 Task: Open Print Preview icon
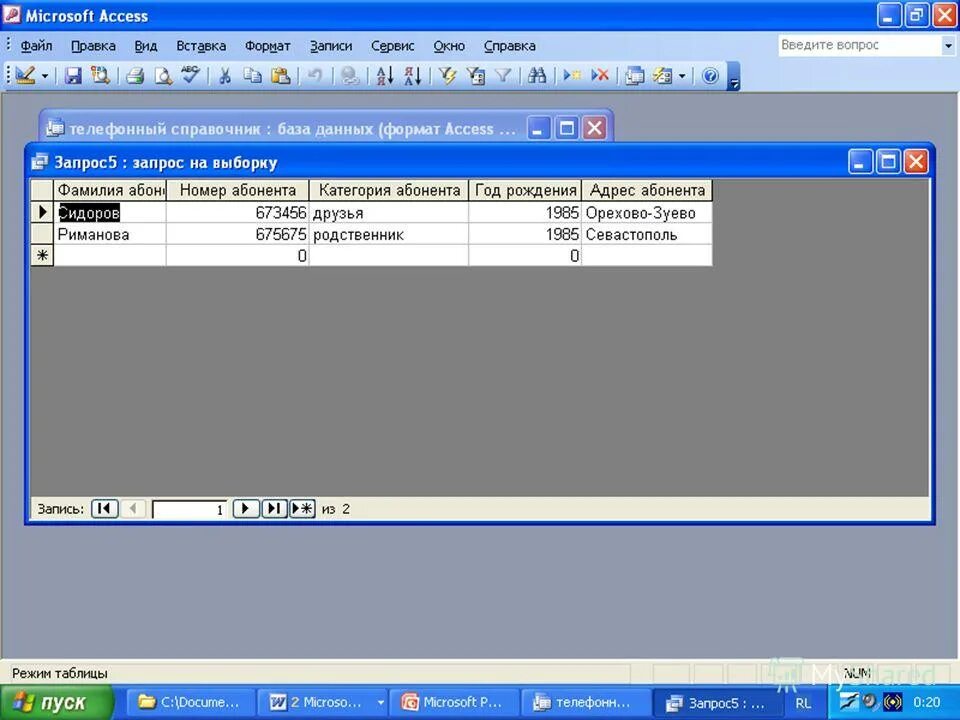(163, 75)
